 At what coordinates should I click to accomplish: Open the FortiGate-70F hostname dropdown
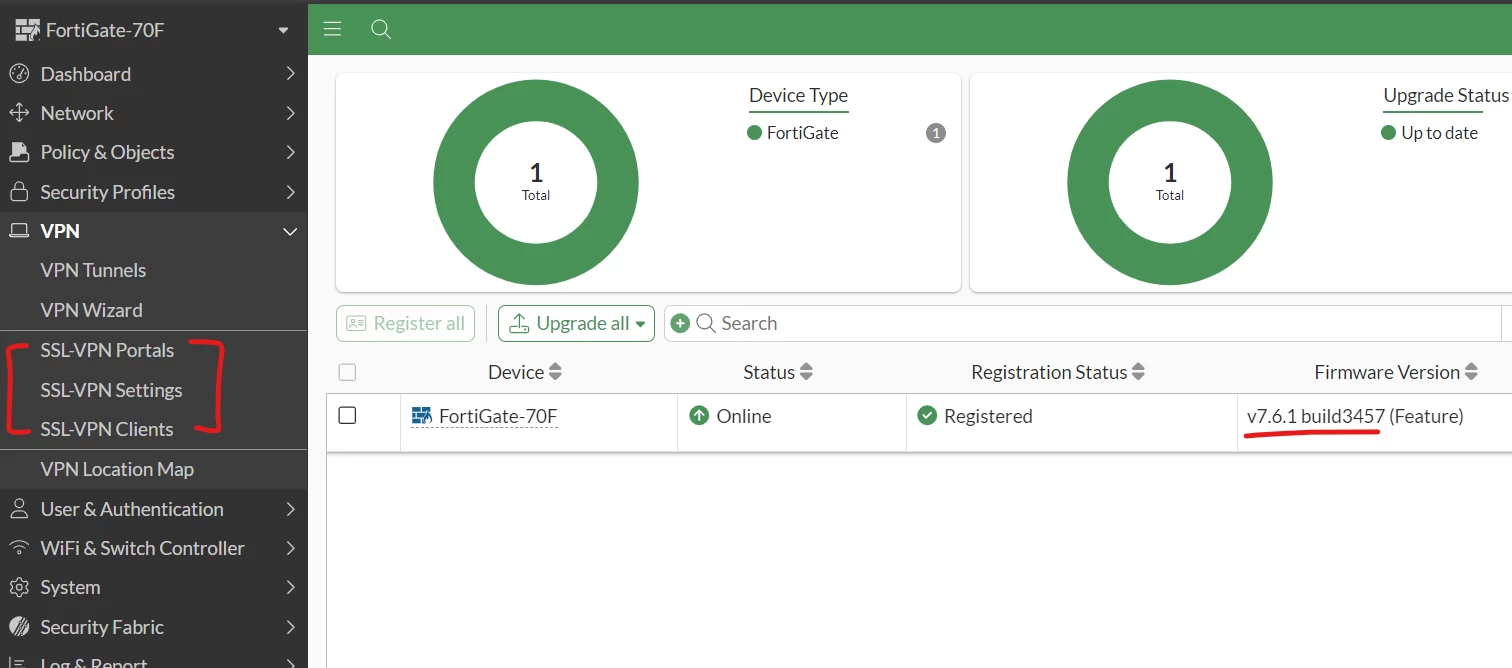[283, 30]
